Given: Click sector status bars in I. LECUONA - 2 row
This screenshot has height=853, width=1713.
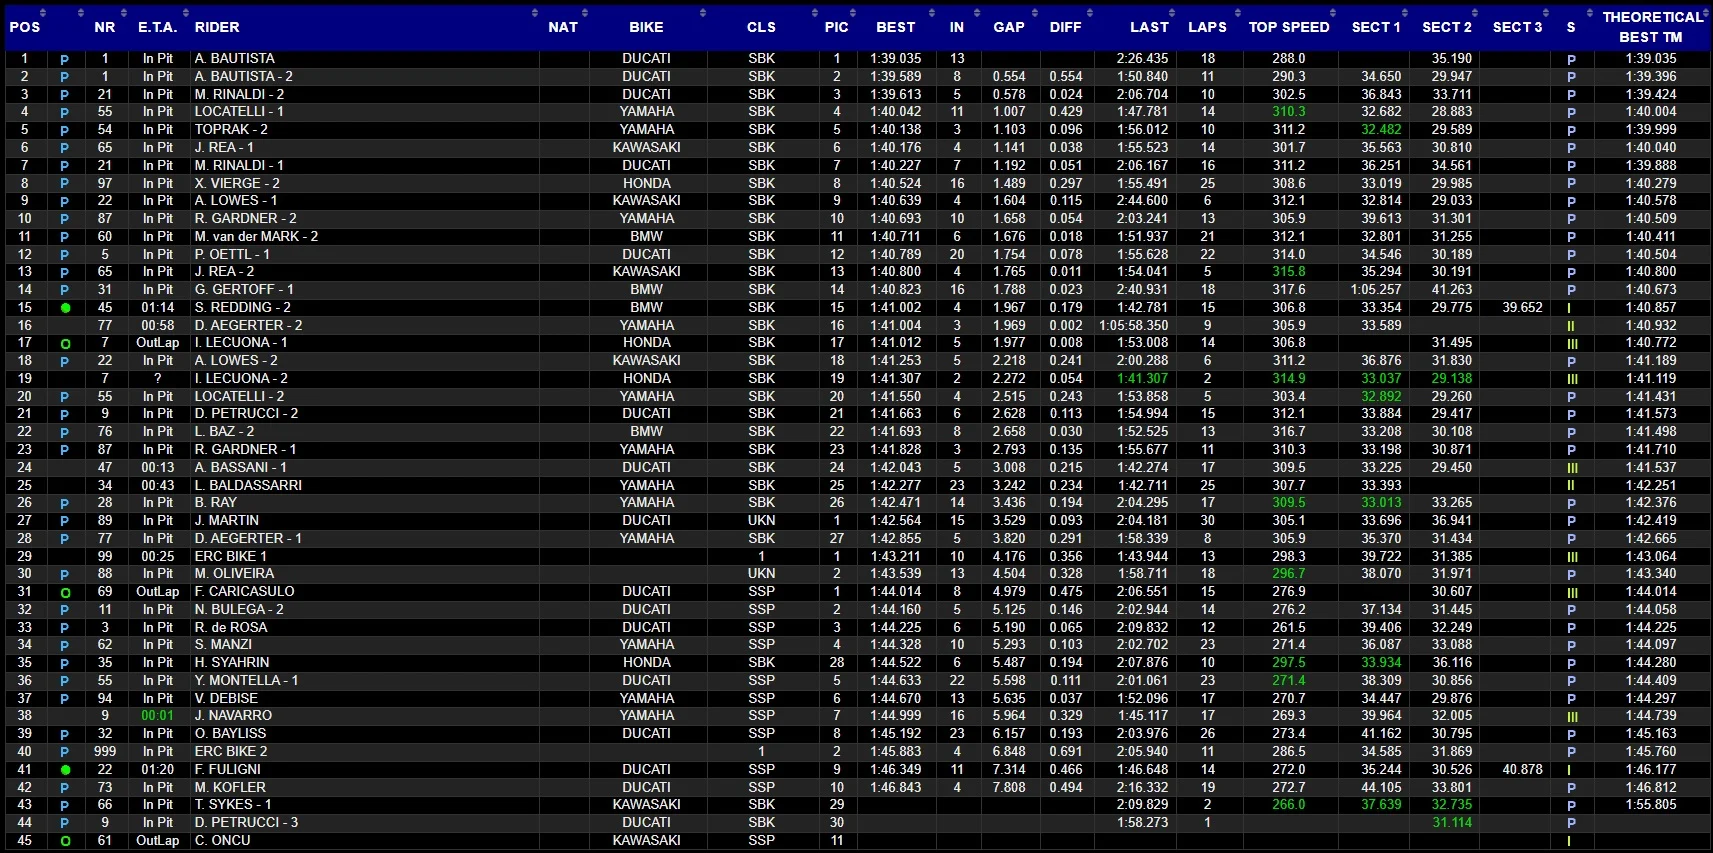Looking at the screenshot, I should 1572,379.
